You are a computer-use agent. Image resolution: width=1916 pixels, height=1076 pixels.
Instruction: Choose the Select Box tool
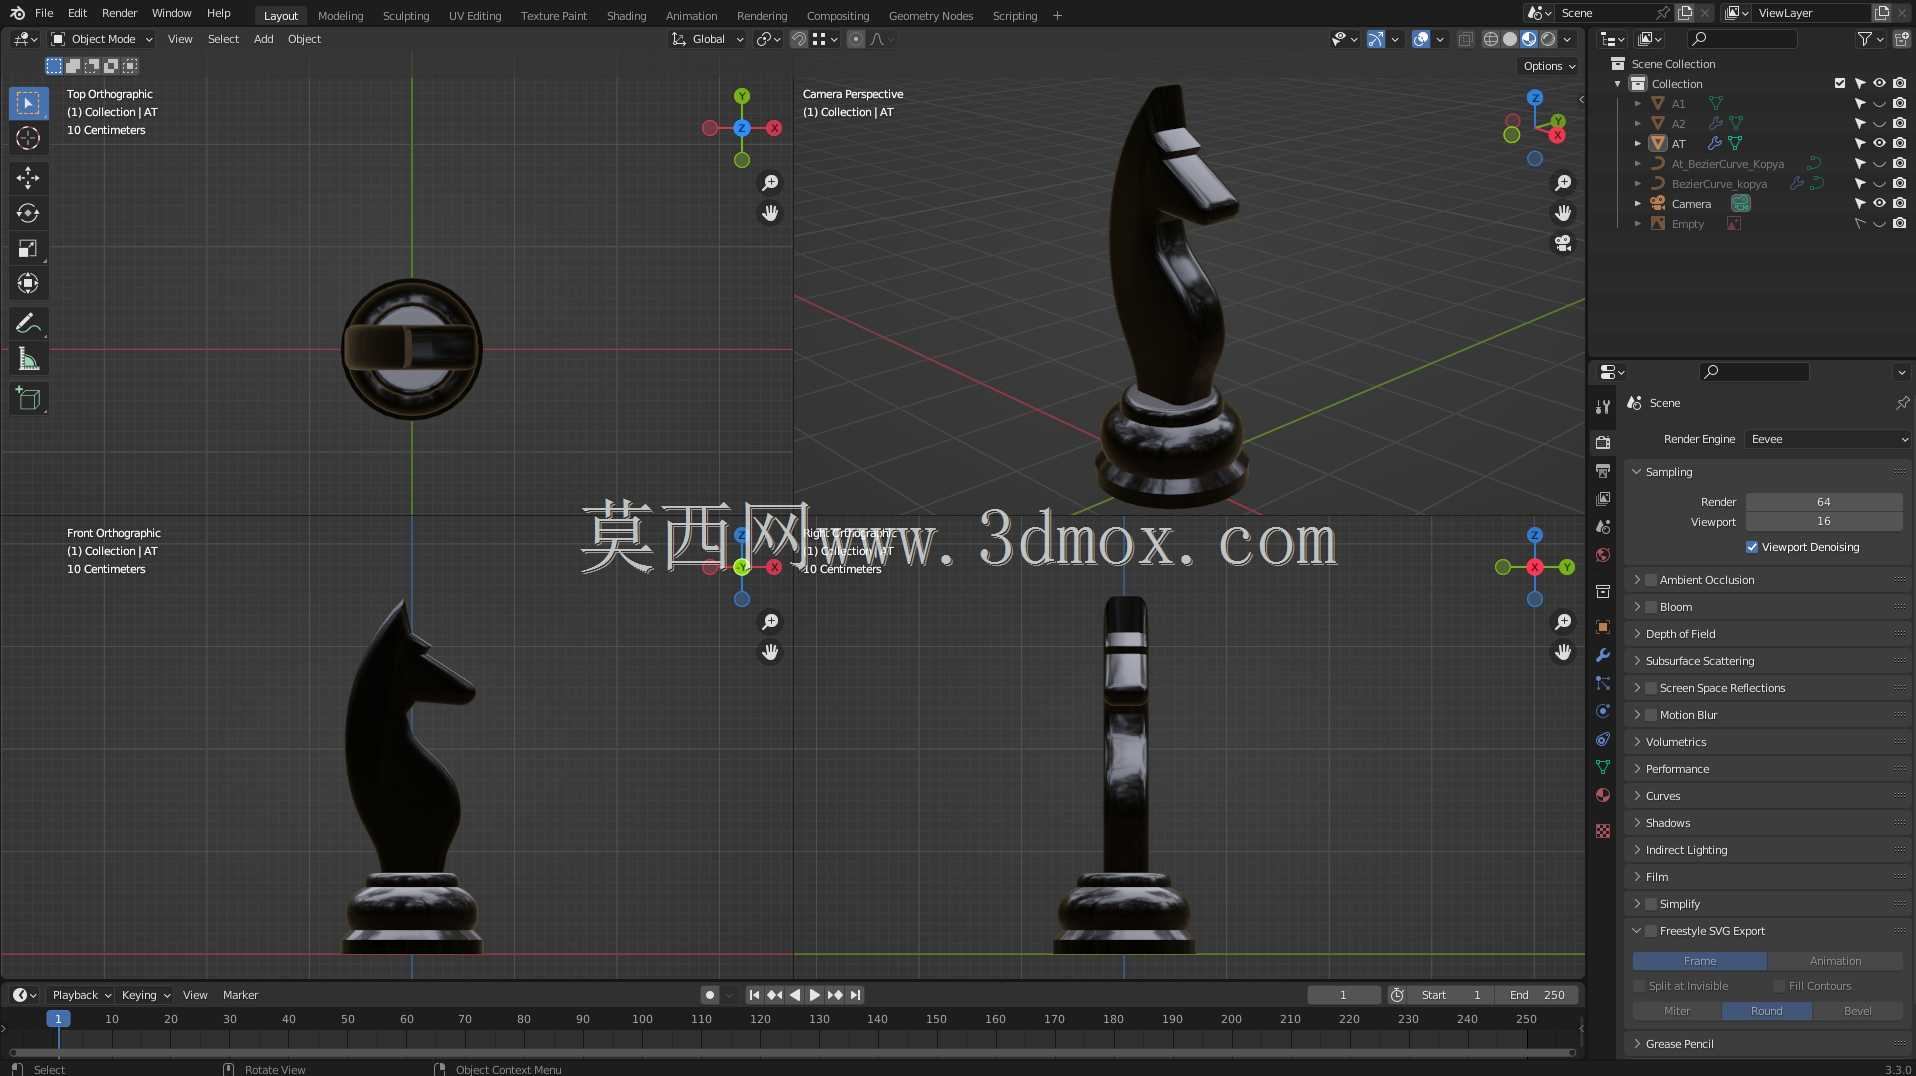(28, 103)
